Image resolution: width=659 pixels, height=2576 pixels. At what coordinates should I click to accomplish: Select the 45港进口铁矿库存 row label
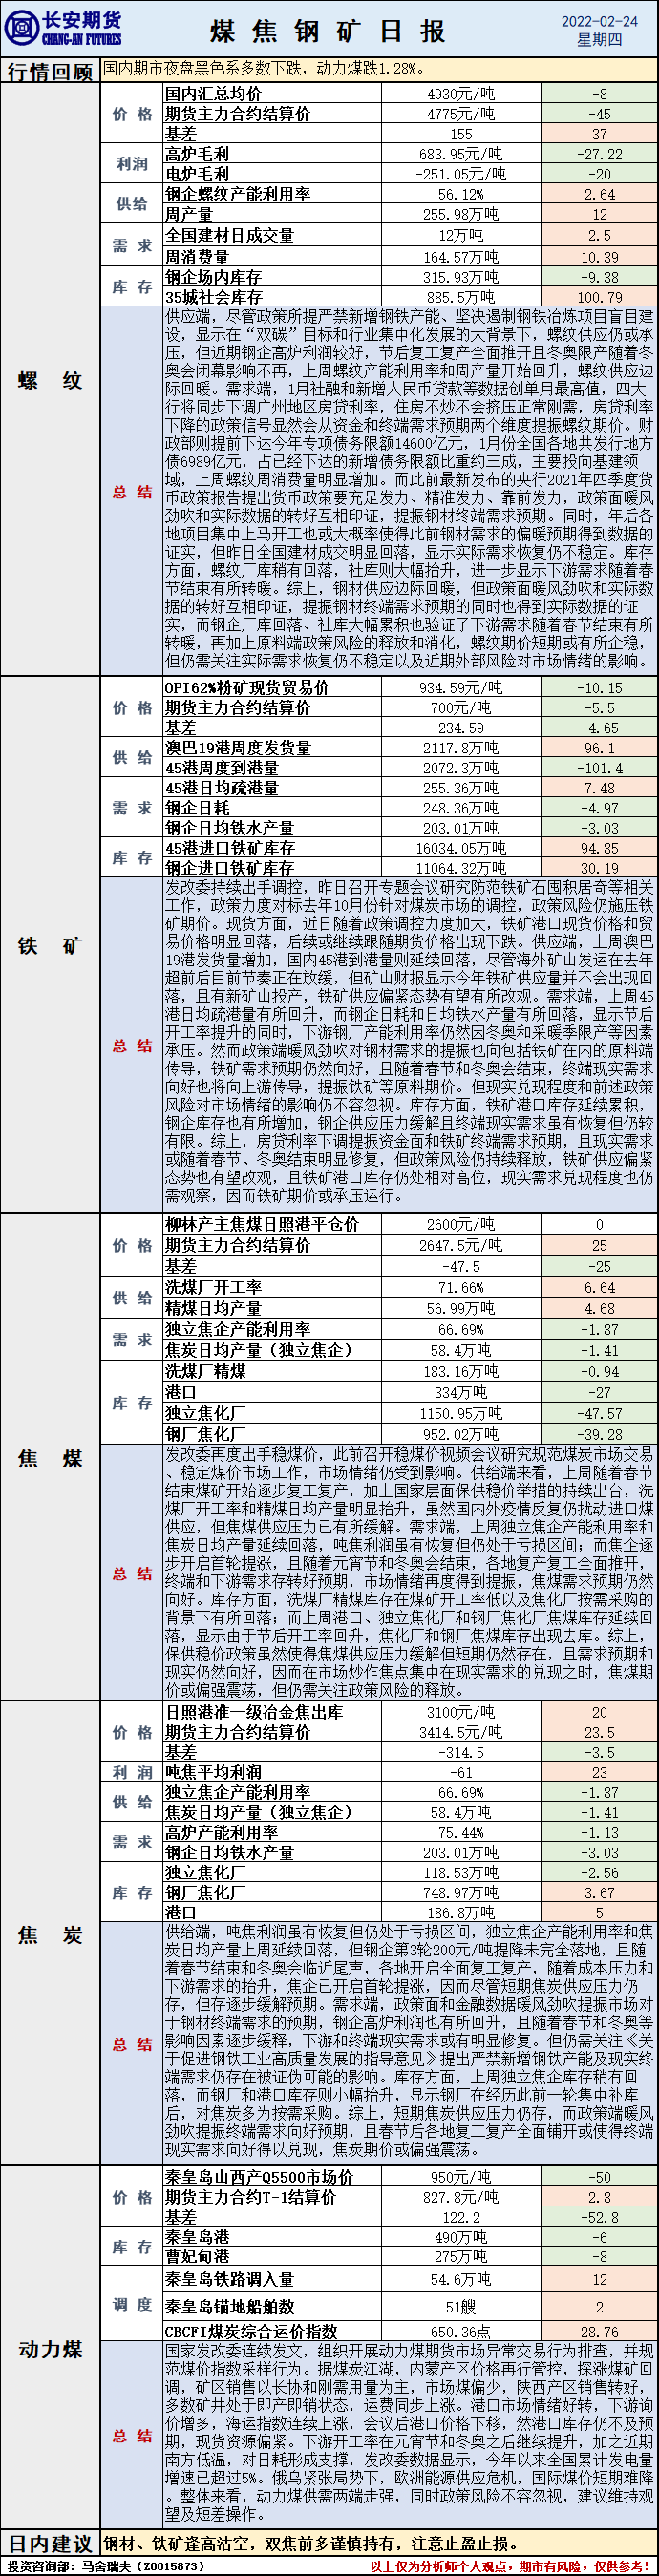pyautogui.click(x=230, y=848)
